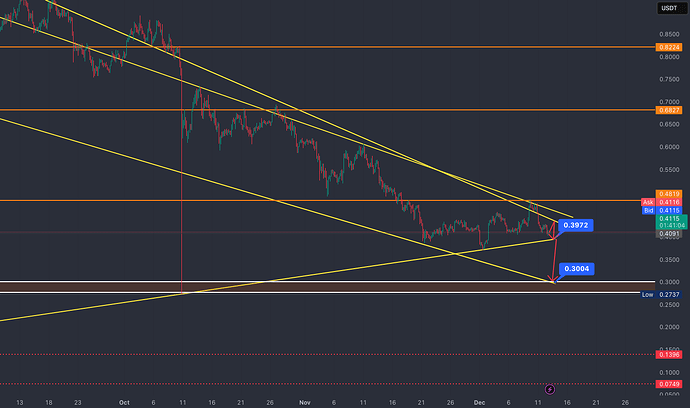Open the USDT currency selector
This screenshot has width=690, height=408.
[667, 9]
